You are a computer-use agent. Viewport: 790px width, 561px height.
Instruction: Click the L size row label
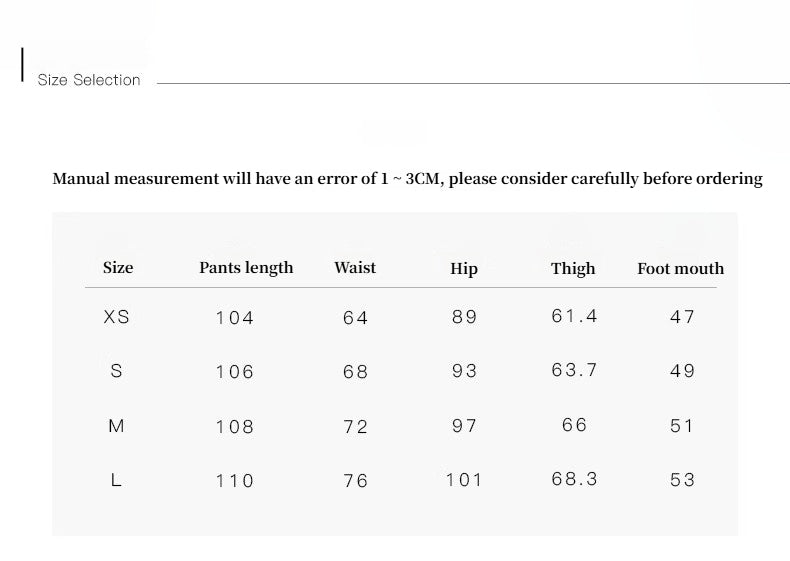[x=116, y=480]
